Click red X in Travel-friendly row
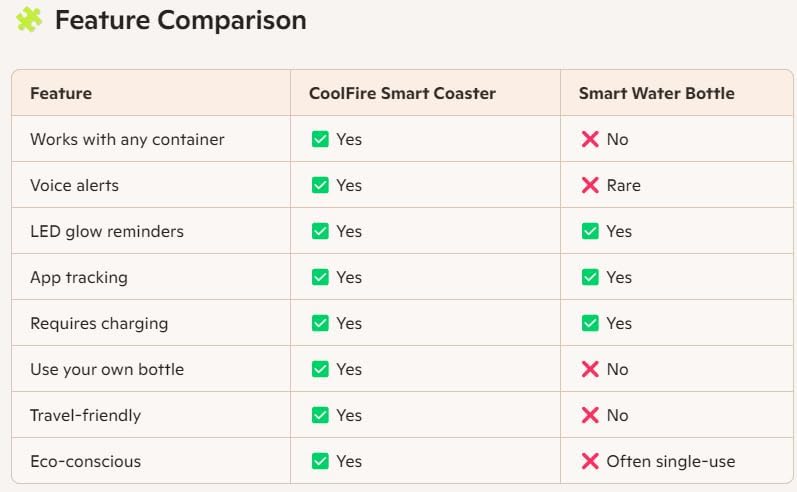The height and width of the screenshot is (492, 797). (x=590, y=415)
